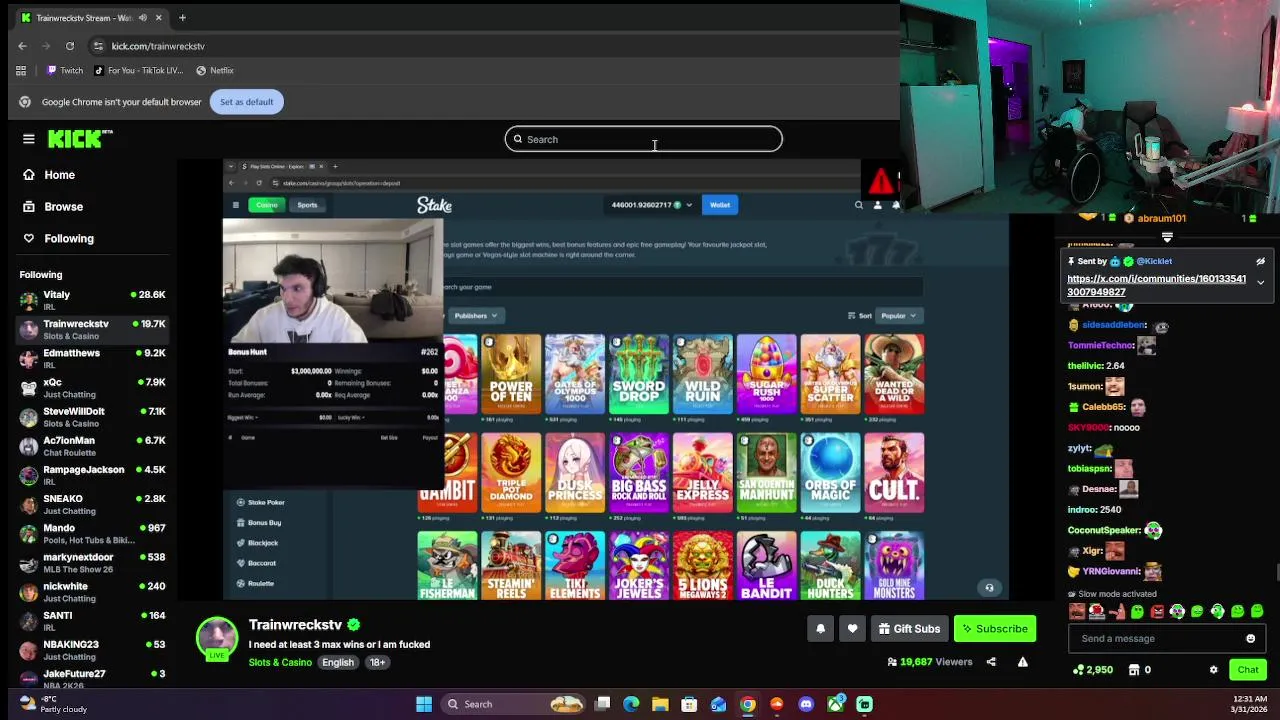Expand the pinned message chevron
The height and width of the screenshot is (720, 1280).
click(1260, 283)
